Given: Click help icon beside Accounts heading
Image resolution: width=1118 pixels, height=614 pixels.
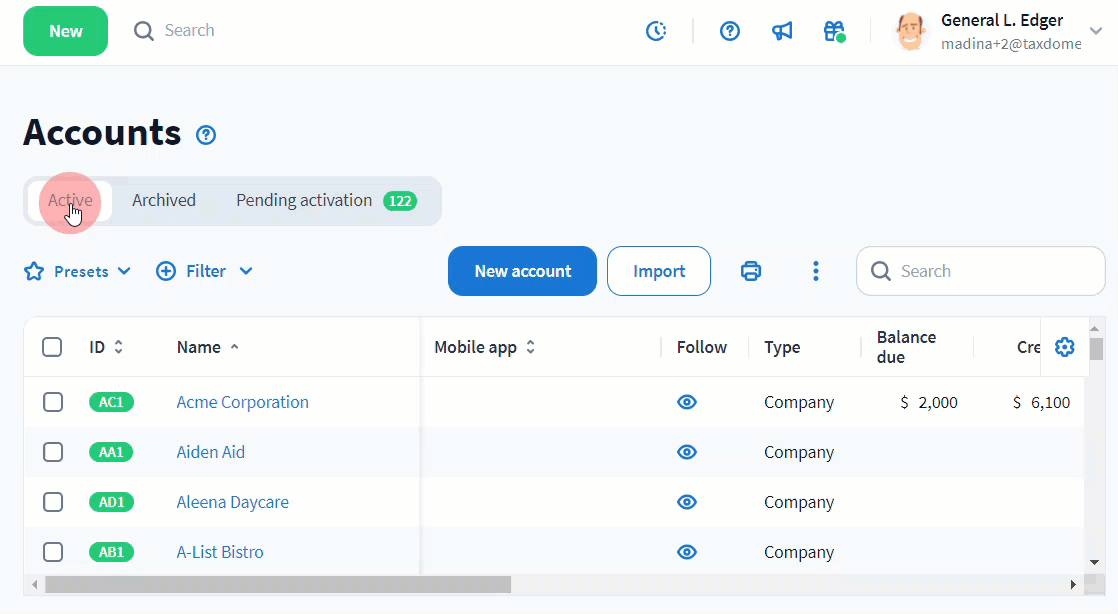Looking at the screenshot, I should click(x=206, y=135).
